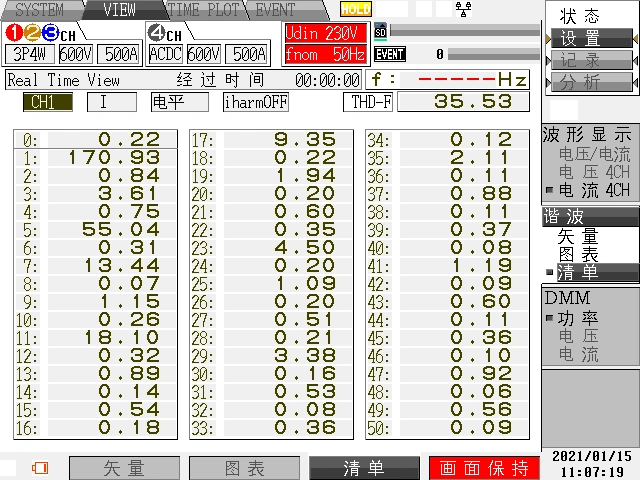Change the I current parameter selector
The image size is (640, 480).
(x=111, y=102)
